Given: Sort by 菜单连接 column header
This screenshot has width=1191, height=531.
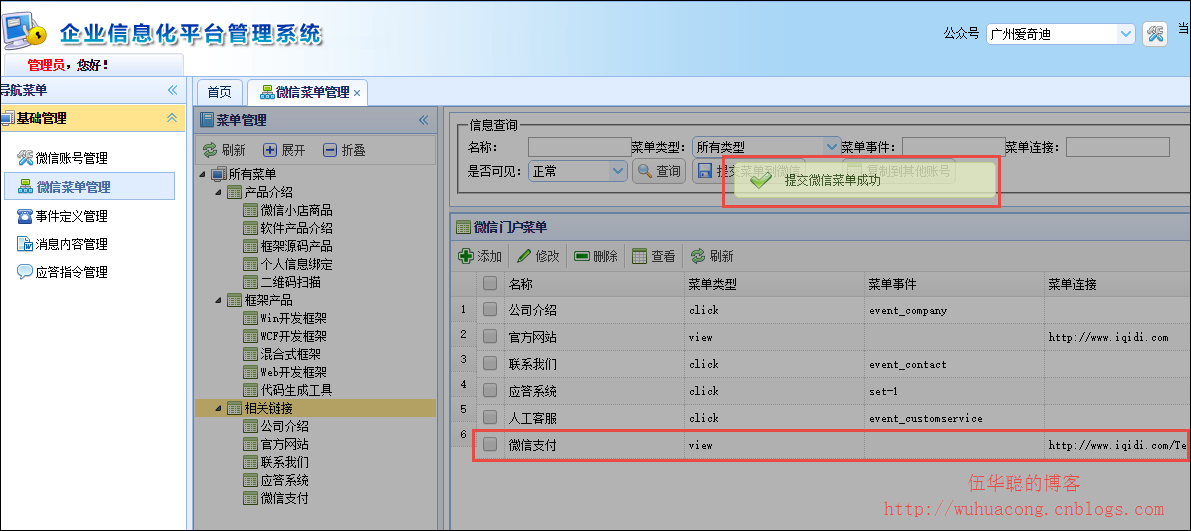Looking at the screenshot, I should (1117, 283).
